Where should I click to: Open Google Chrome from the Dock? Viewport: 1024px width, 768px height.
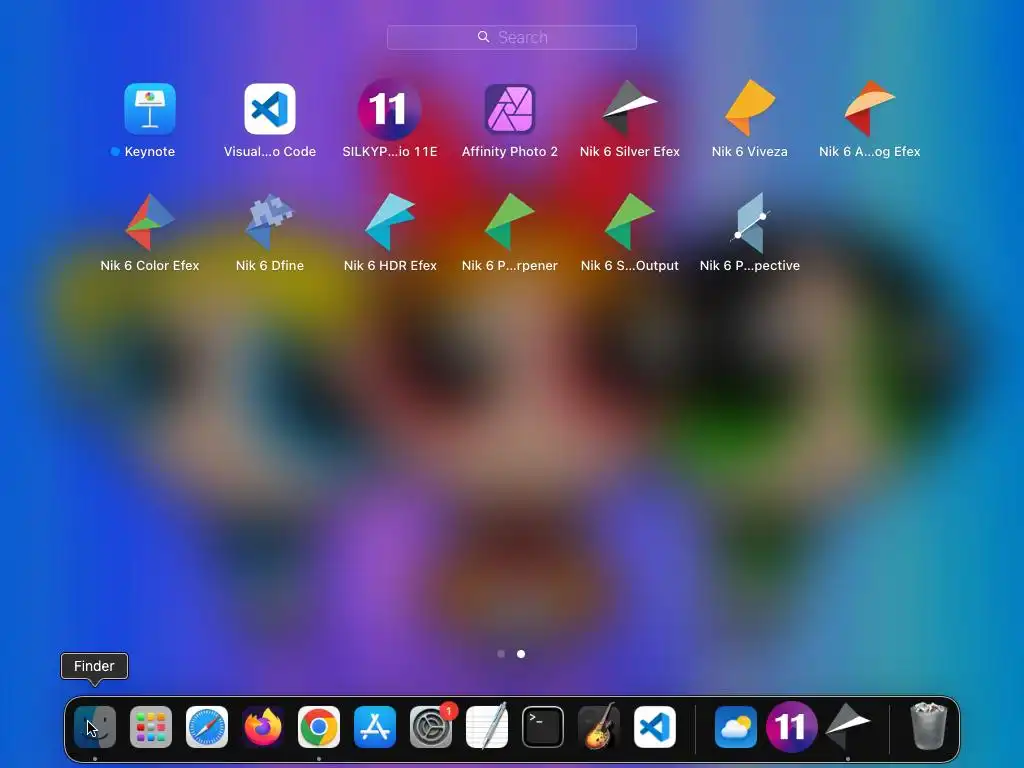pyautogui.click(x=319, y=727)
